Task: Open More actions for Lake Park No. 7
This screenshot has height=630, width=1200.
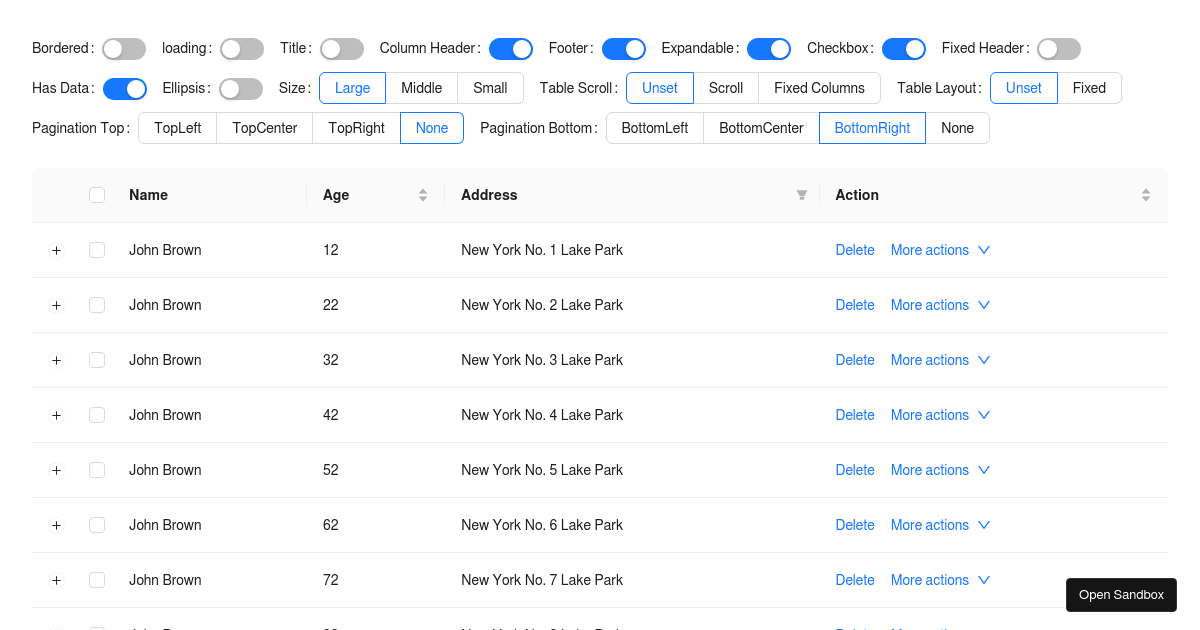Action: pos(940,580)
